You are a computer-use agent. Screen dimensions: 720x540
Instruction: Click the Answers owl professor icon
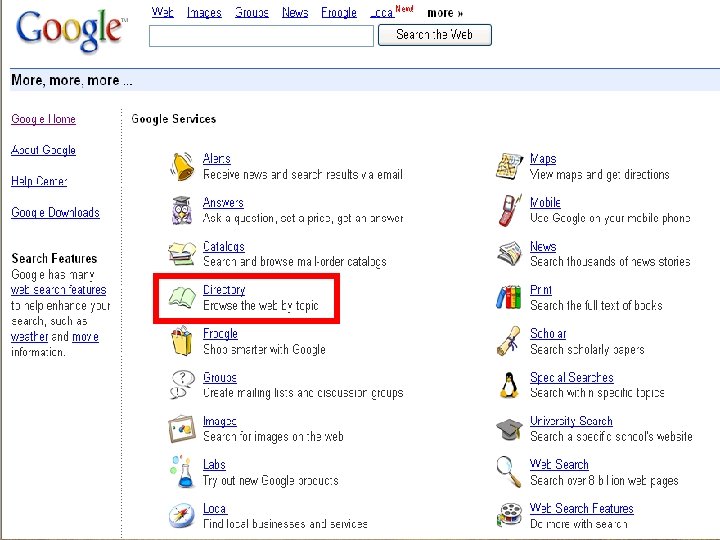tap(182, 210)
